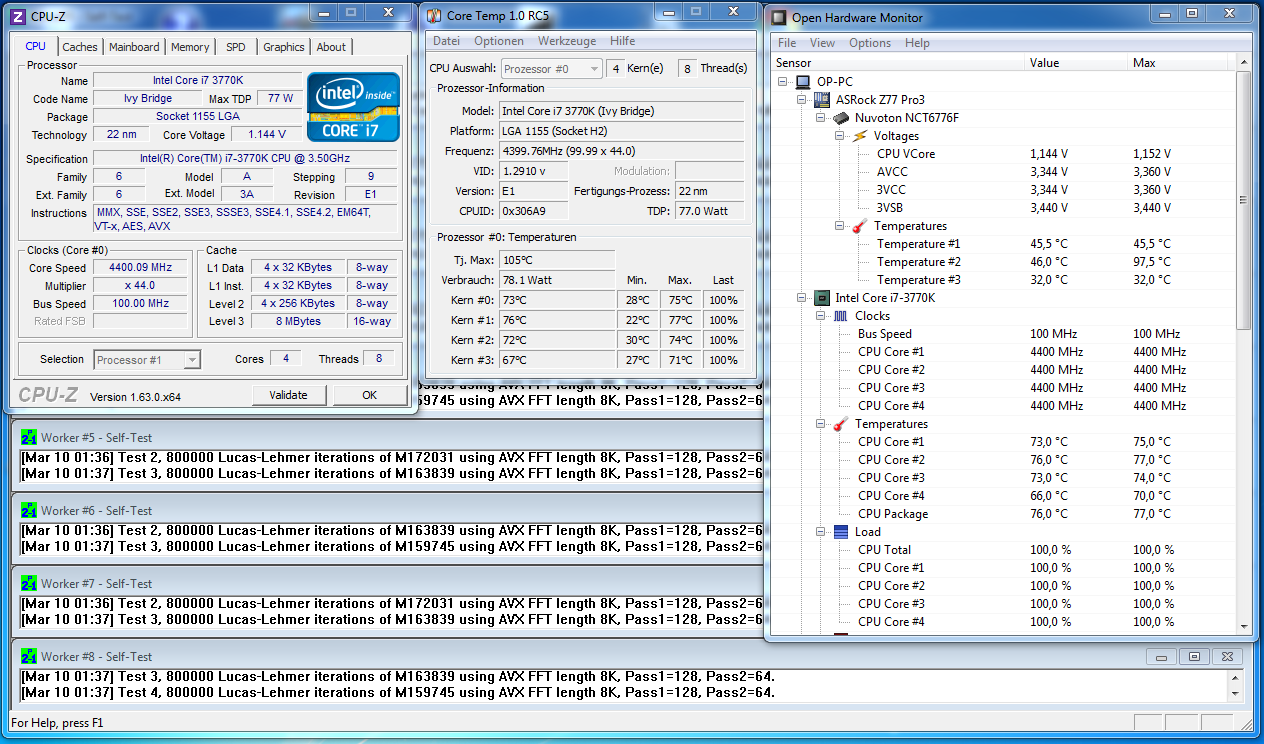Open the Hilfe menu in Core Temp
This screenshot has width=1264, height=744.
[622, 41]
